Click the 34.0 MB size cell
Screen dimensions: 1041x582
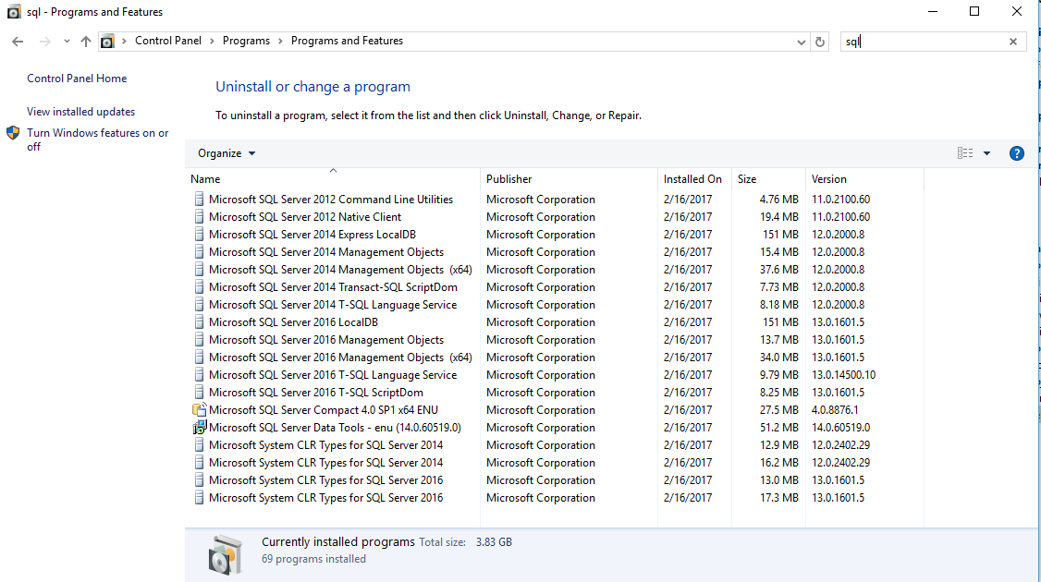point(779,357)
